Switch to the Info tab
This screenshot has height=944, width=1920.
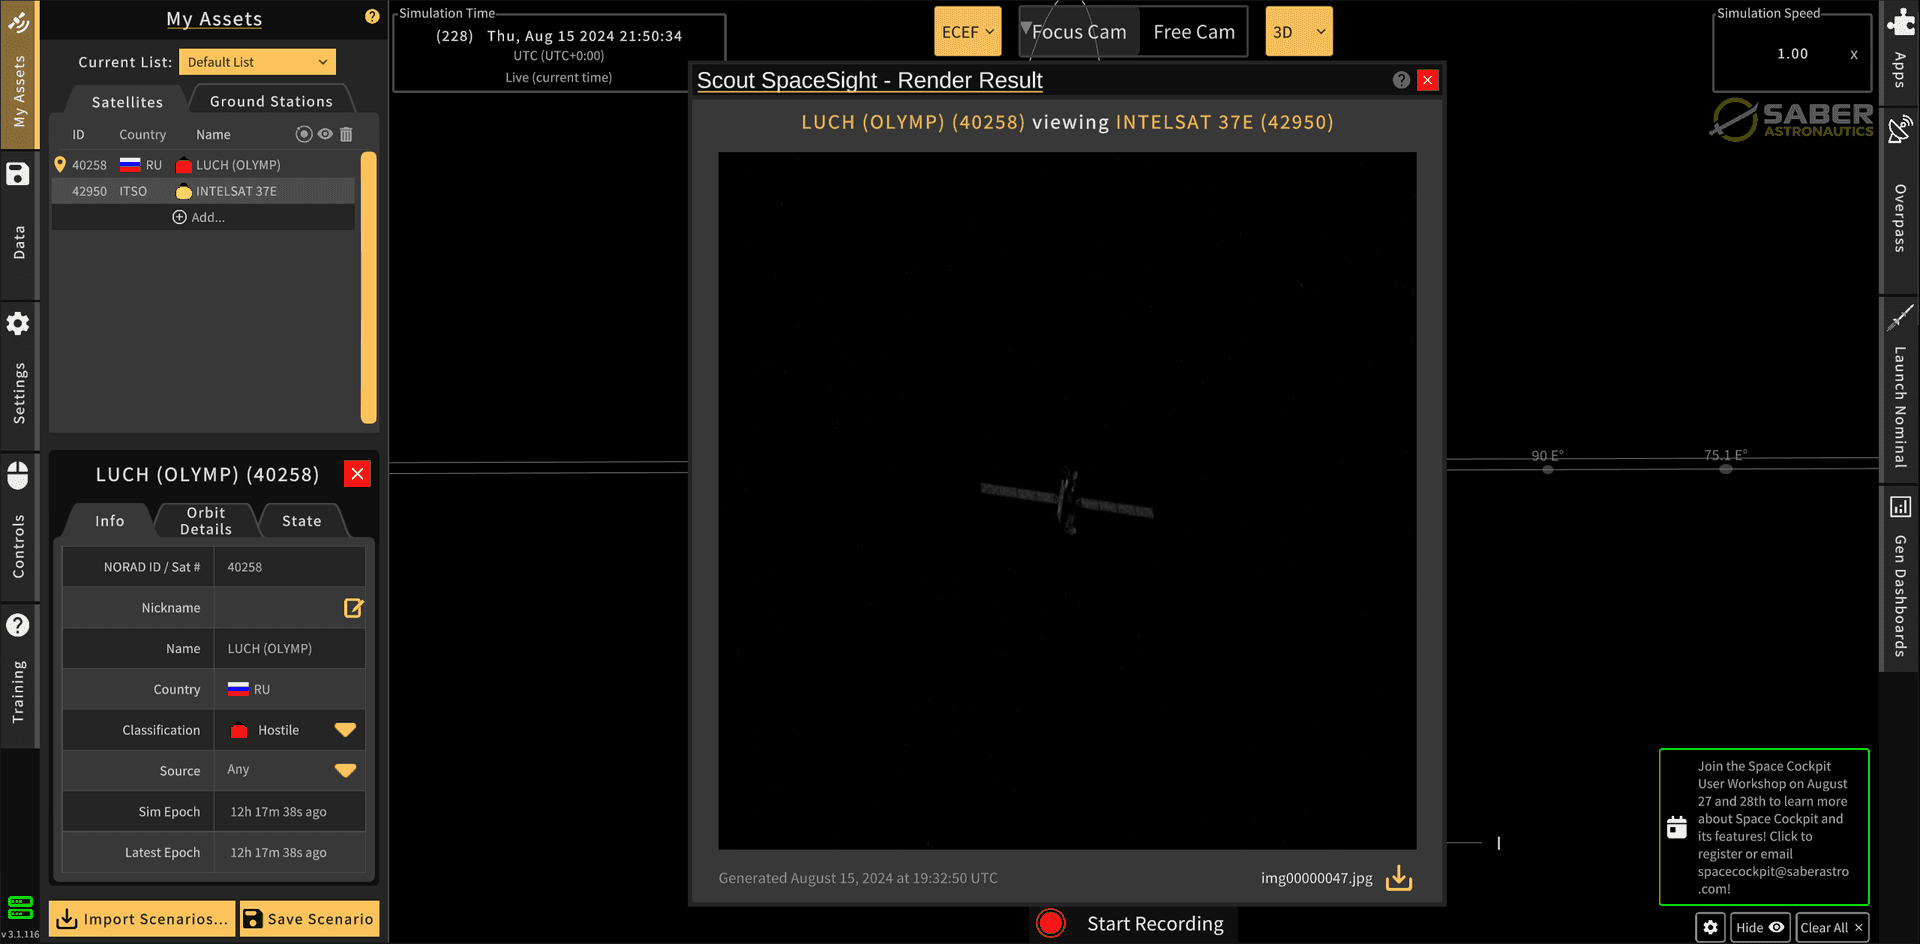tap(110, 521)
